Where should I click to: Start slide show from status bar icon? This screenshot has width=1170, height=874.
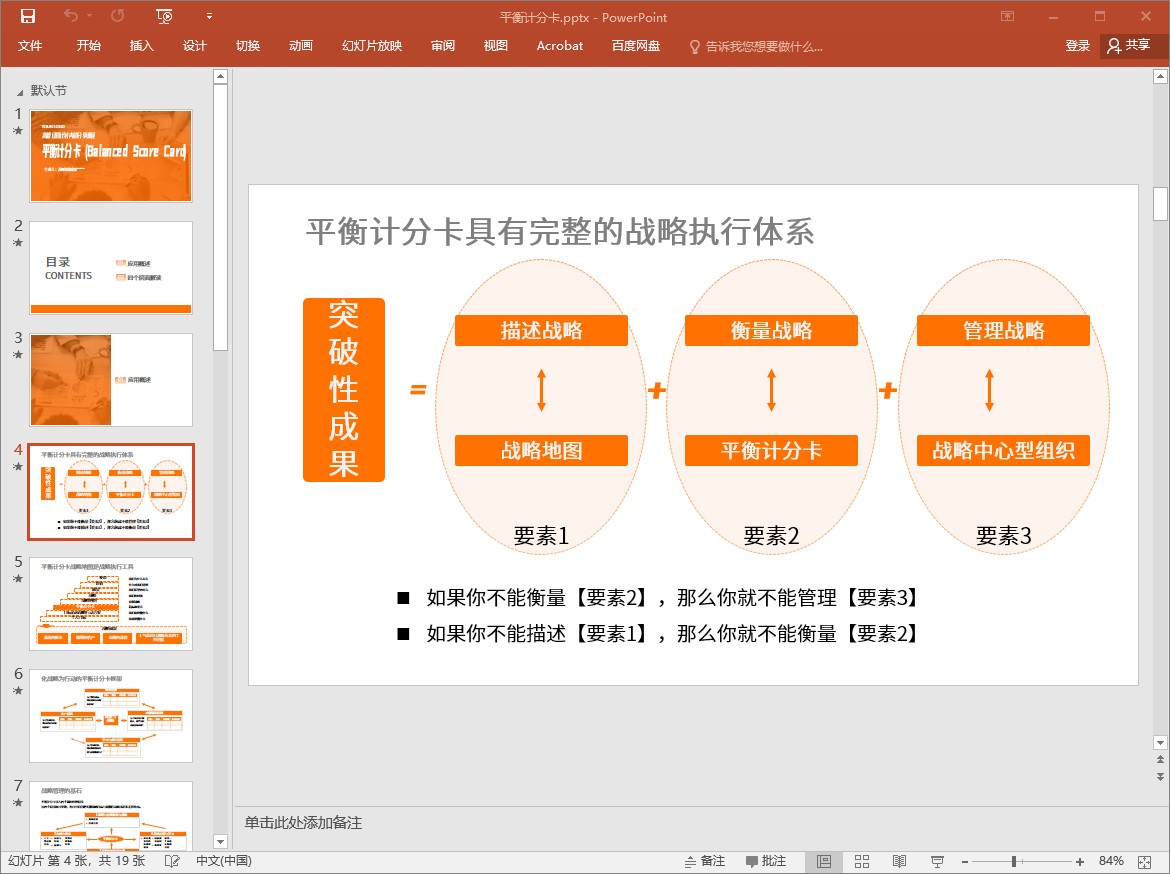point(937,861)
